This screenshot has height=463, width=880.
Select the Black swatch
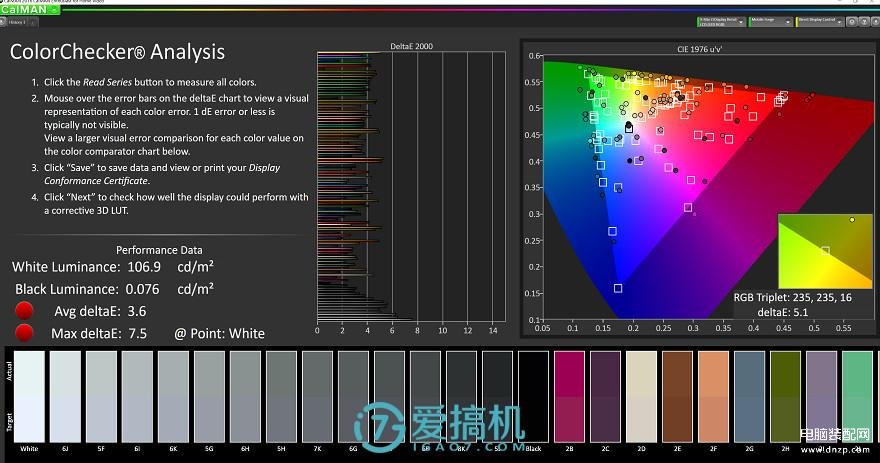(x=533, y=397)
